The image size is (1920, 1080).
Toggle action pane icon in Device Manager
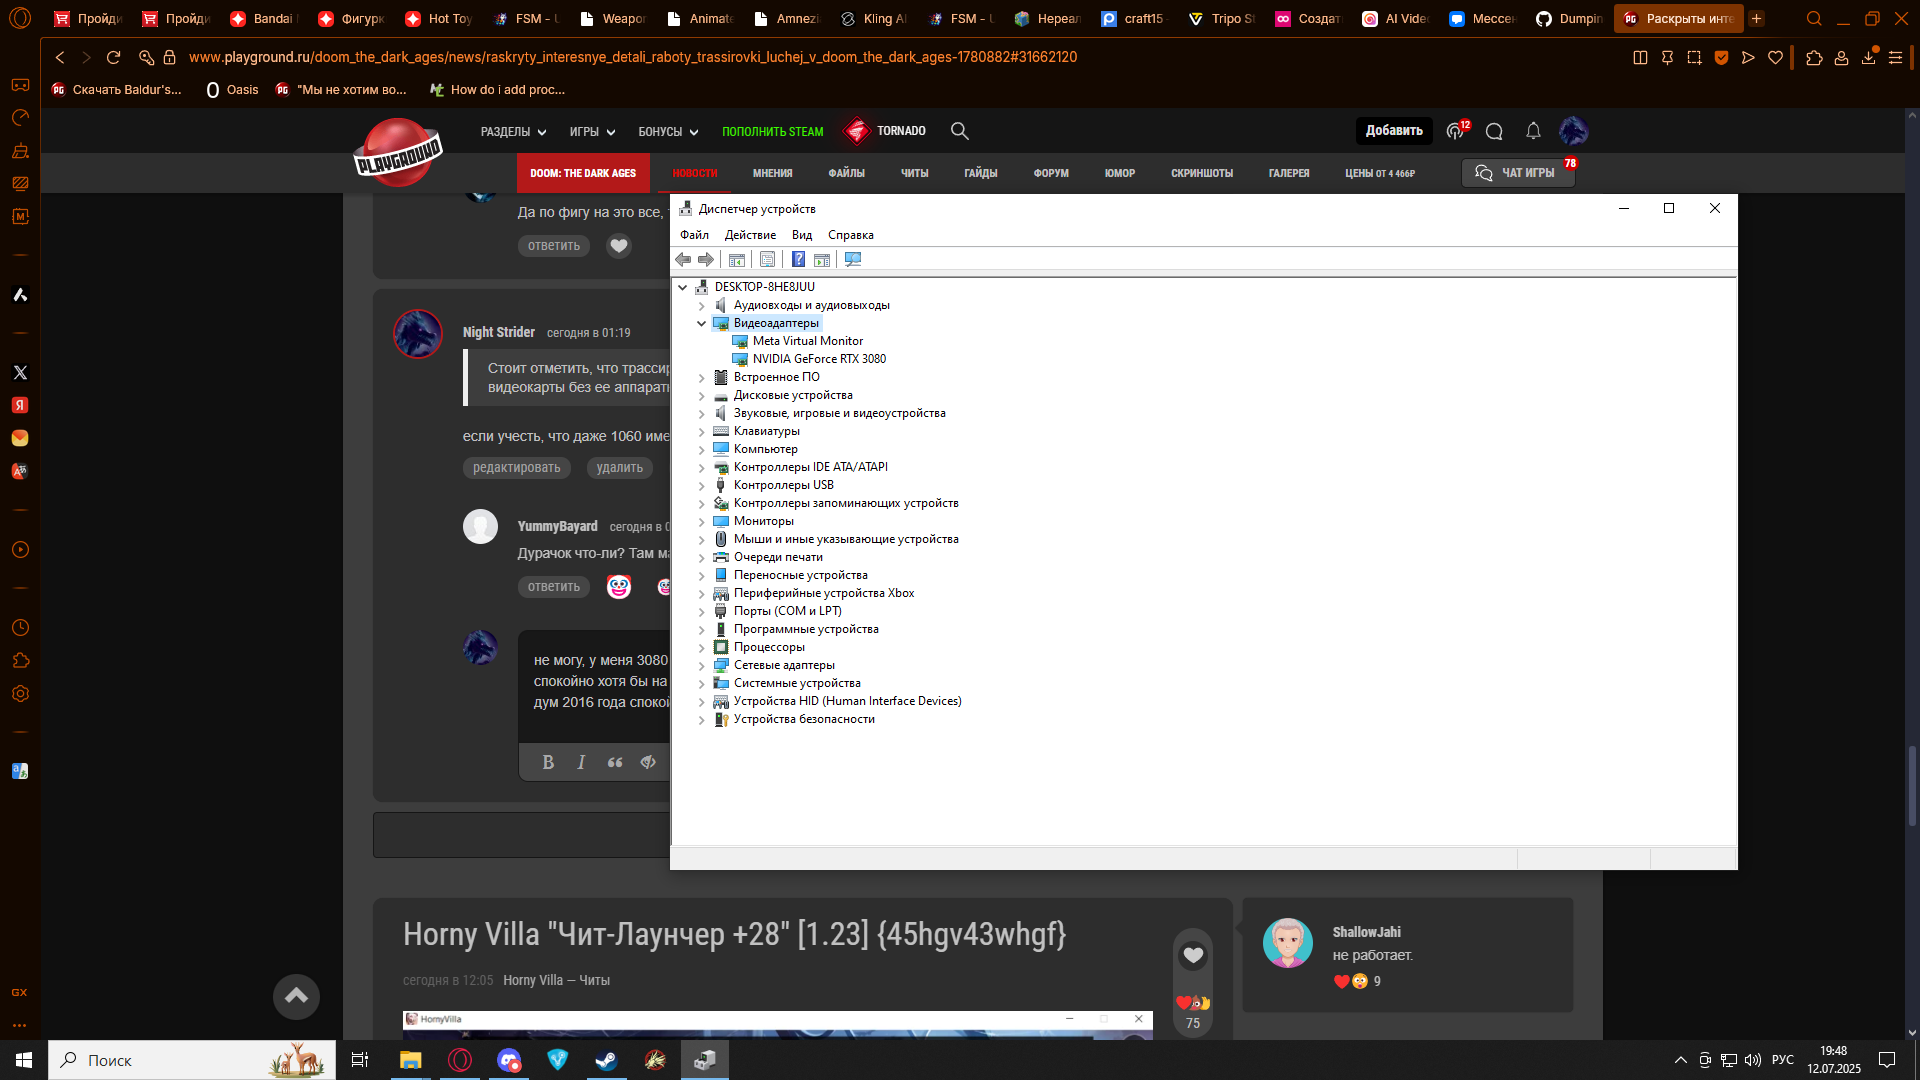click(822, 260)
